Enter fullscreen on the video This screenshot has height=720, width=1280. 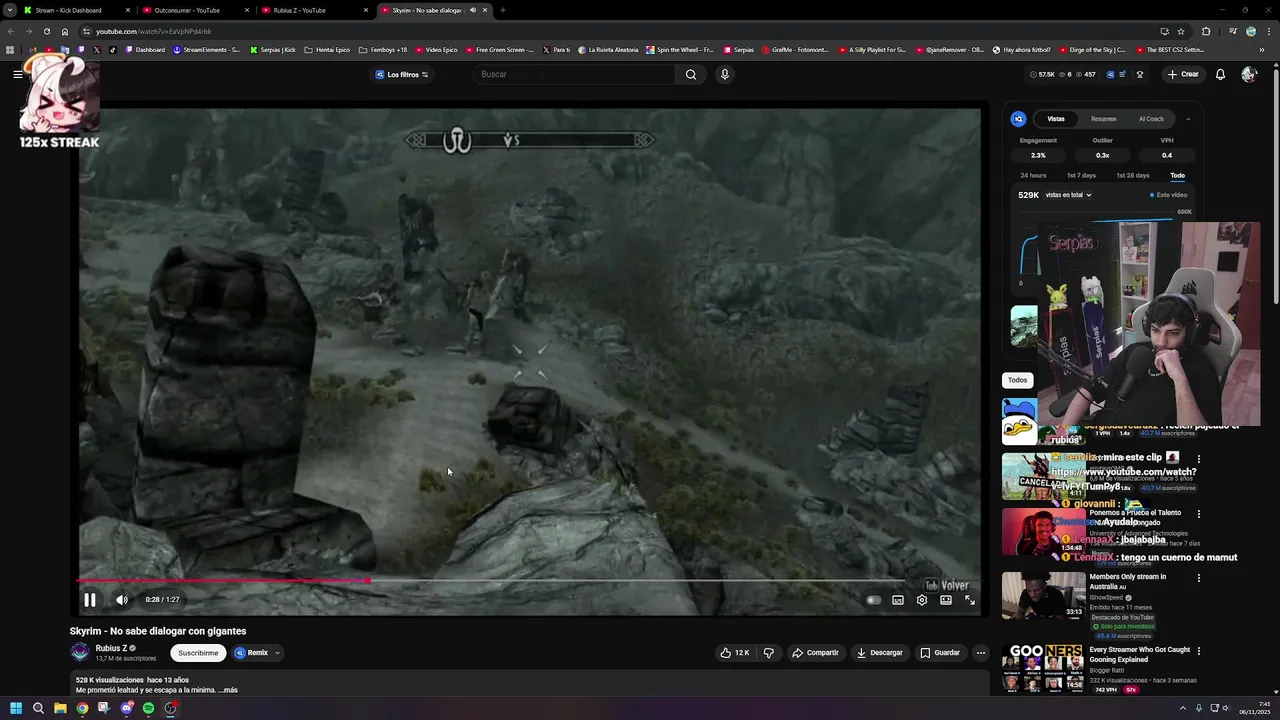pyautogui.click(x=970, y=600)
